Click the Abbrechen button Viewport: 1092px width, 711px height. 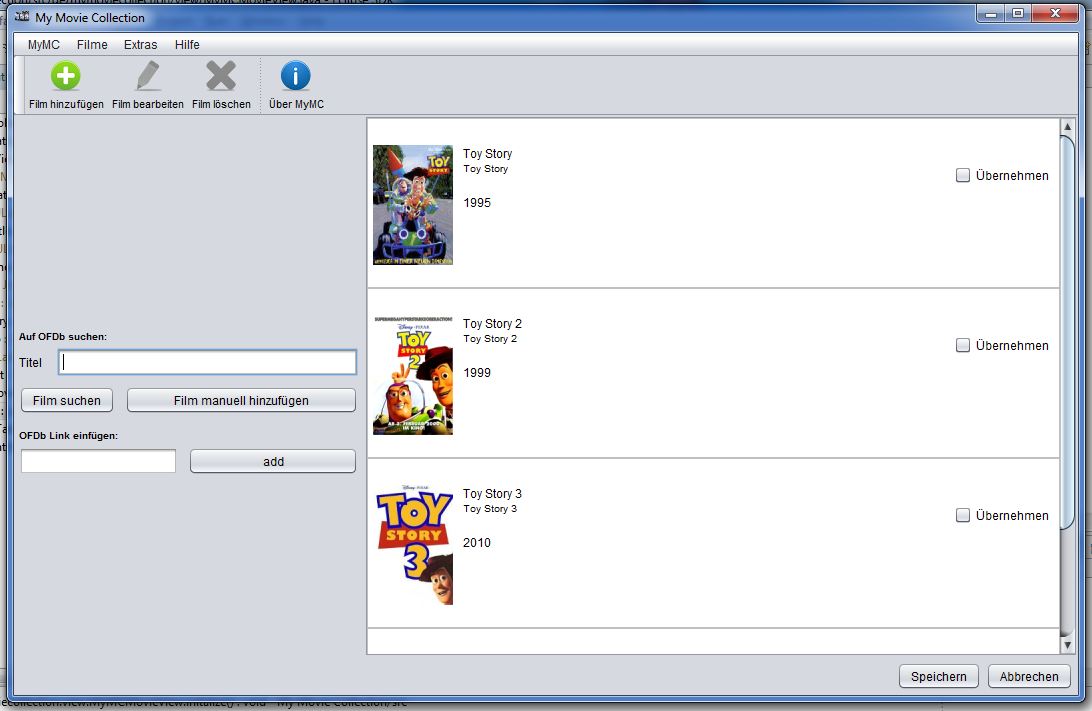(x=1029, y=676)
